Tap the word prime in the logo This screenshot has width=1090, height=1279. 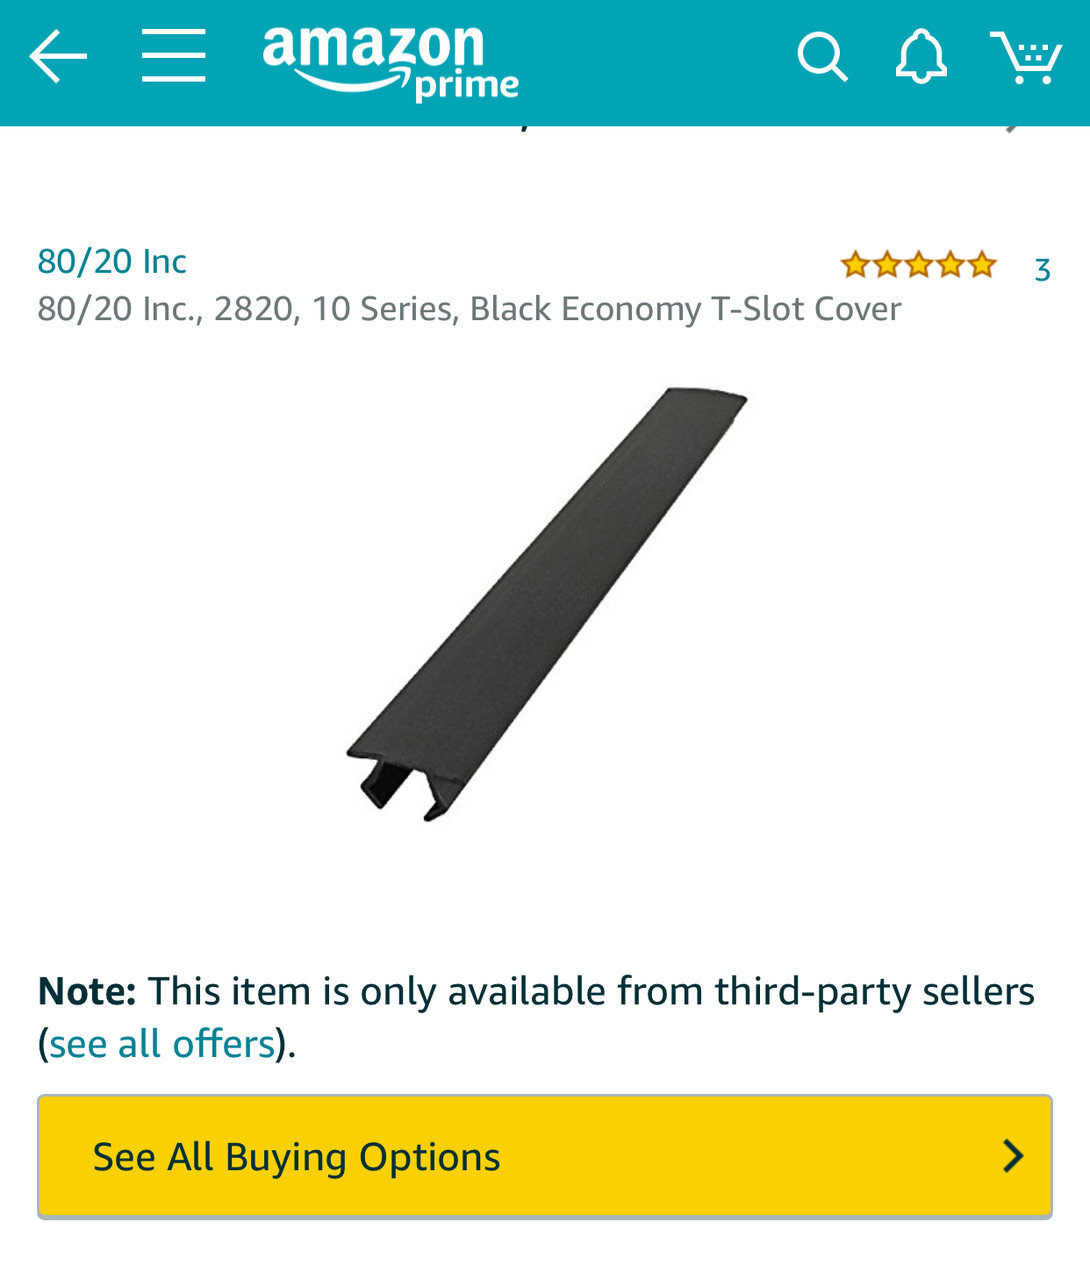[x=467, y=86]
